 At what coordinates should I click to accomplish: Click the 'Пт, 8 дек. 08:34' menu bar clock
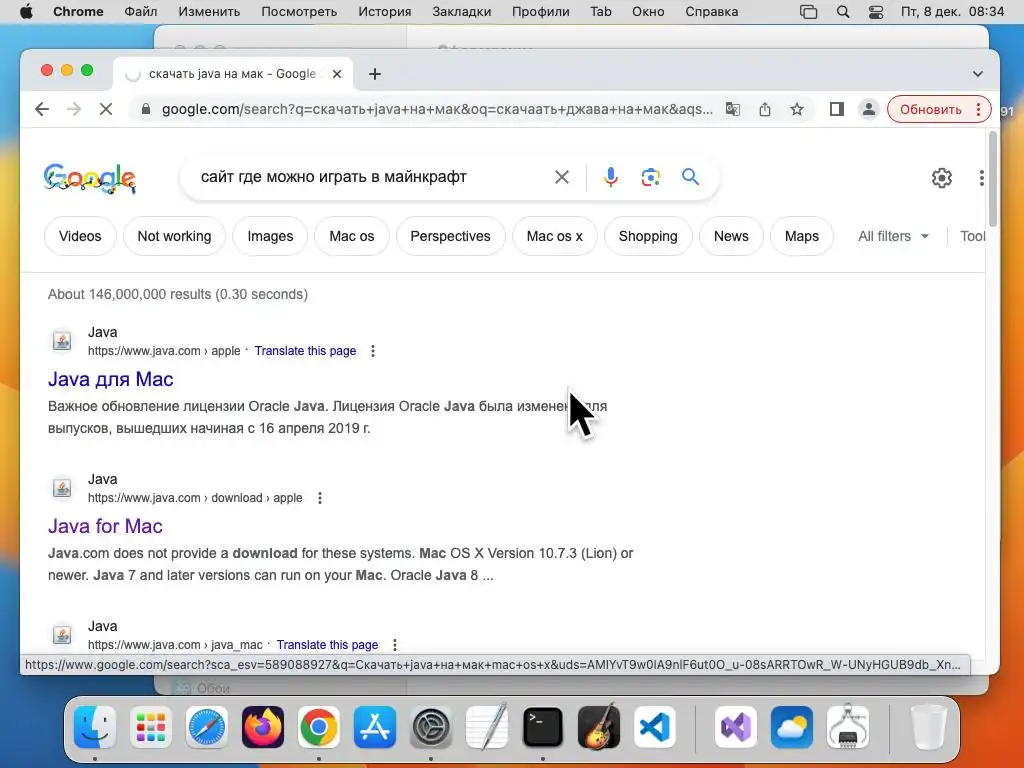pos(952,12)
